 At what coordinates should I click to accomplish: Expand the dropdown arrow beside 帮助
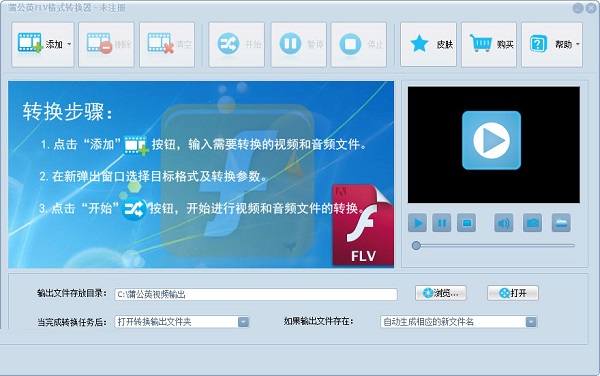coord(578,44)
